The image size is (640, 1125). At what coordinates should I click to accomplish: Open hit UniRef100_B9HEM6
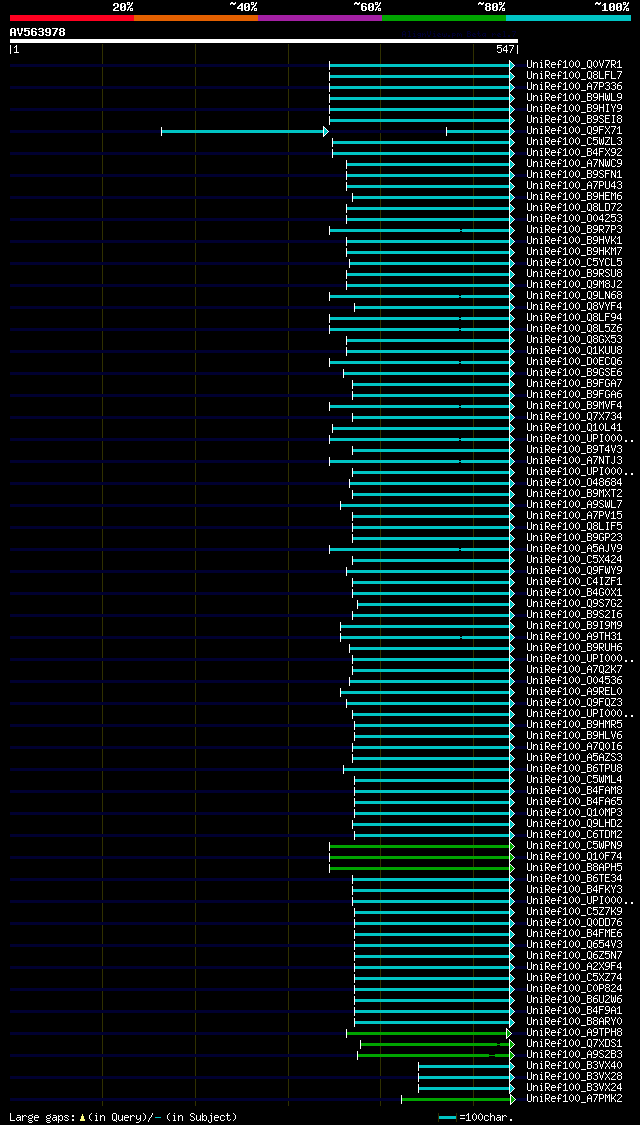574,197
